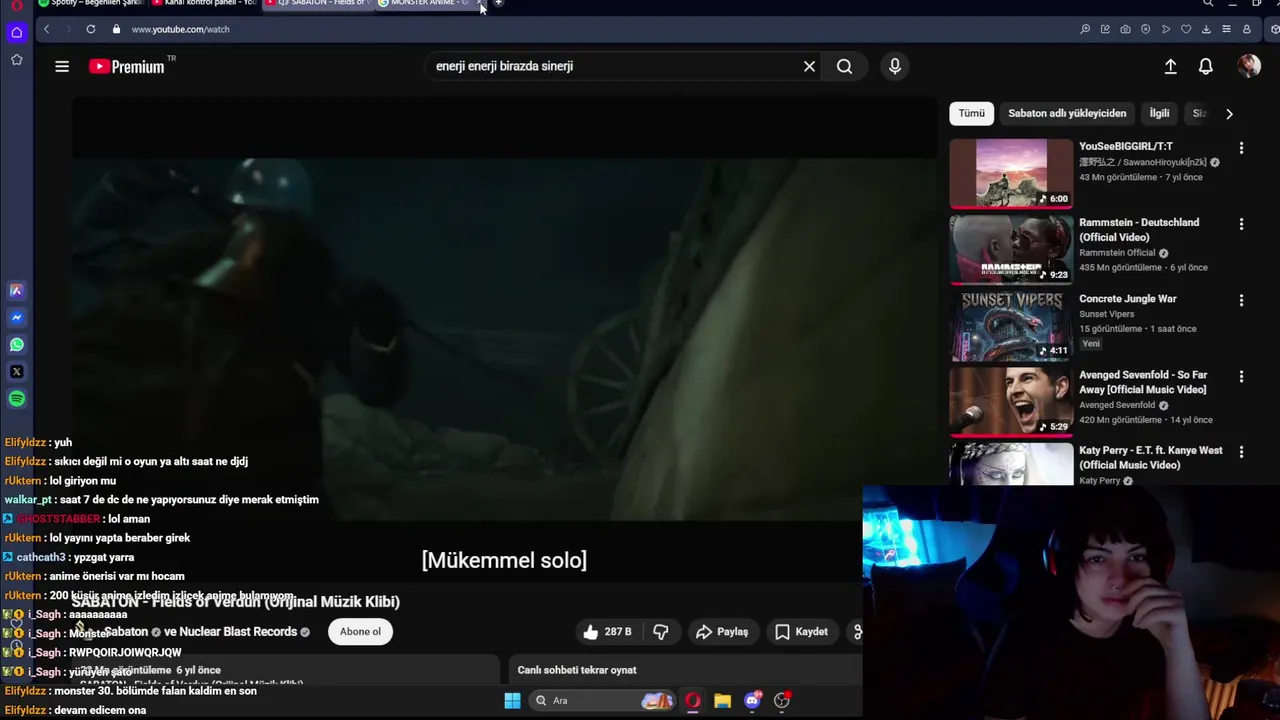Subscribe with the Abone ol button
The image size is (1280, 720).
coord(360,632)
